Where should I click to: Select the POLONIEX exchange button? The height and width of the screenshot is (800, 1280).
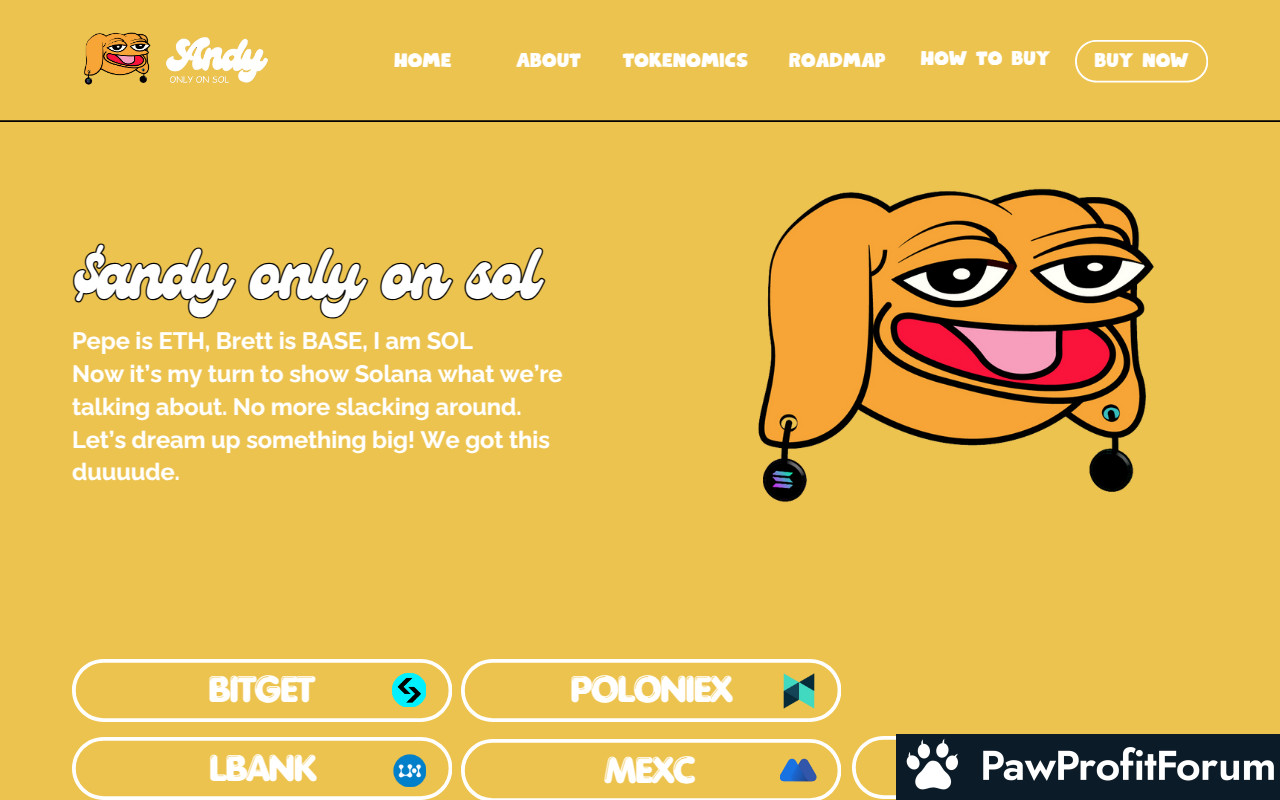point(651,690)
